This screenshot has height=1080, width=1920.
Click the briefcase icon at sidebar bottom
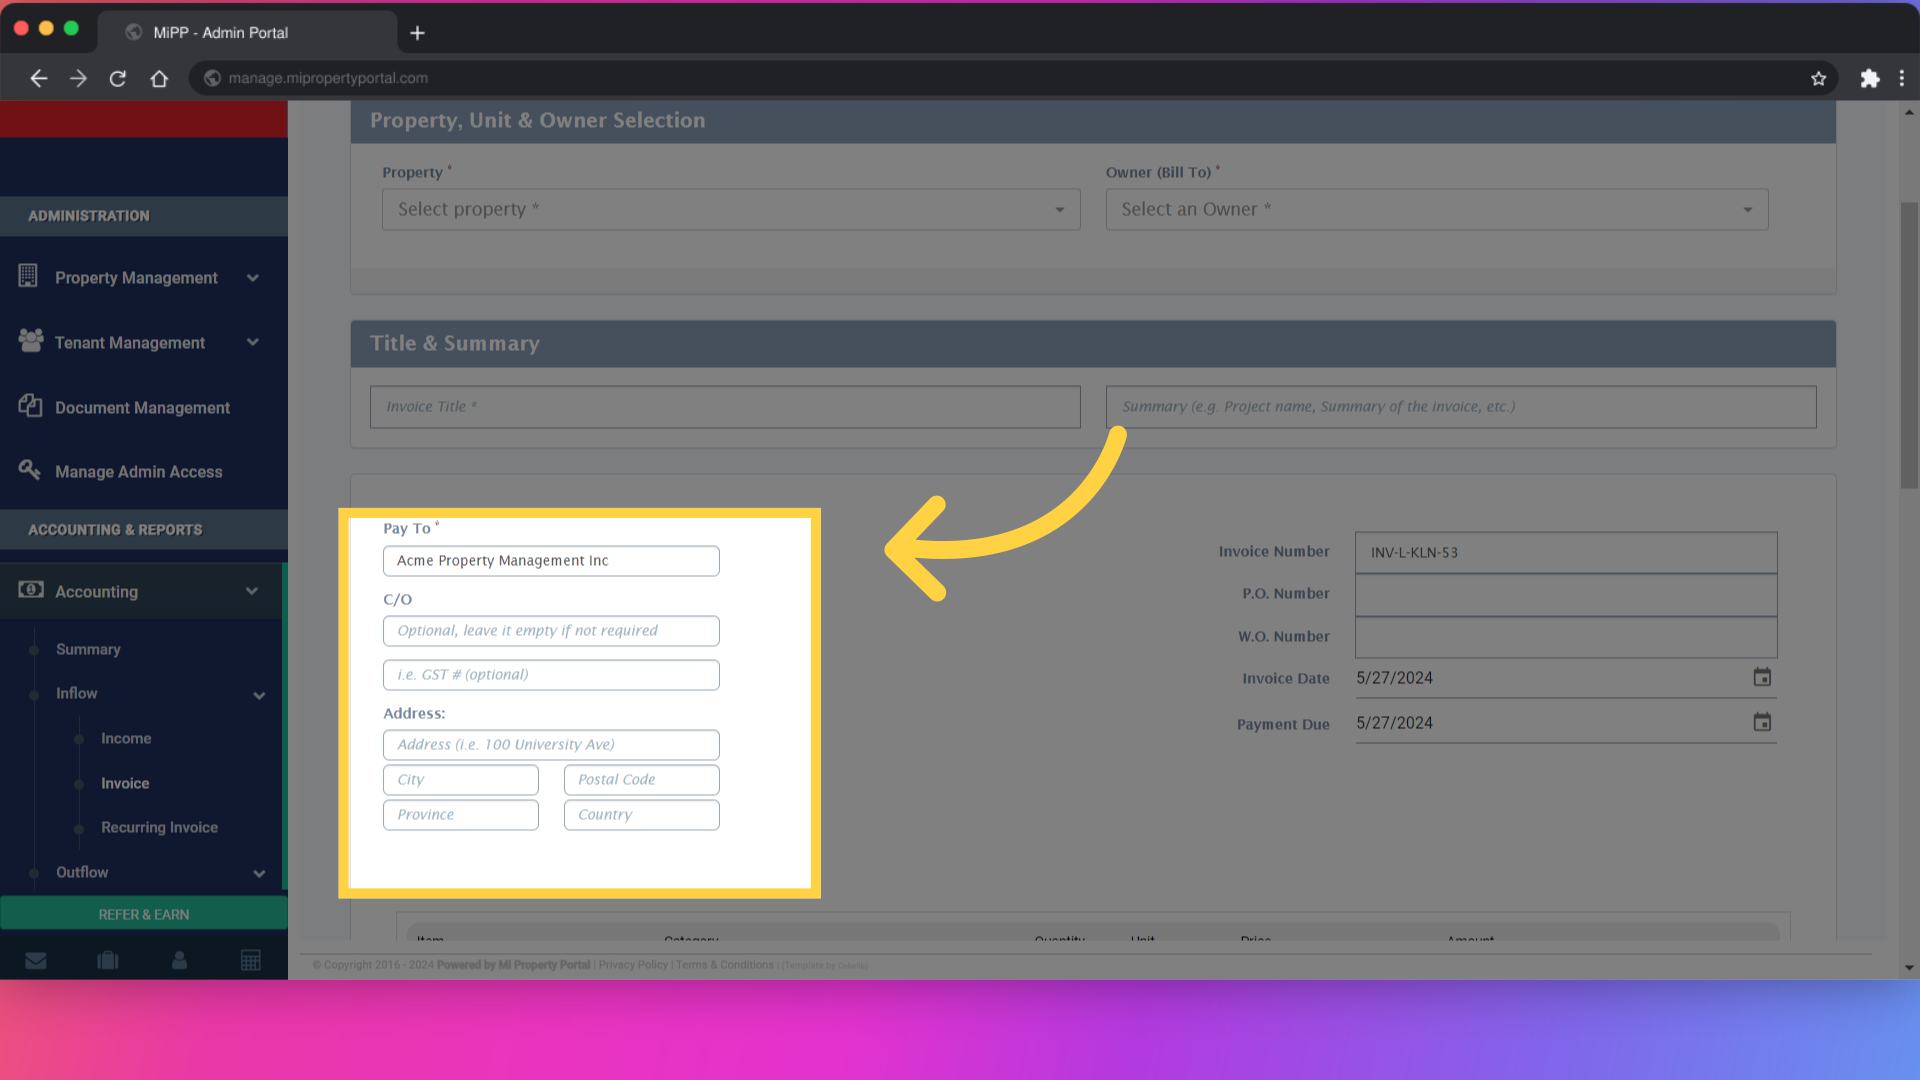point(107,960)
